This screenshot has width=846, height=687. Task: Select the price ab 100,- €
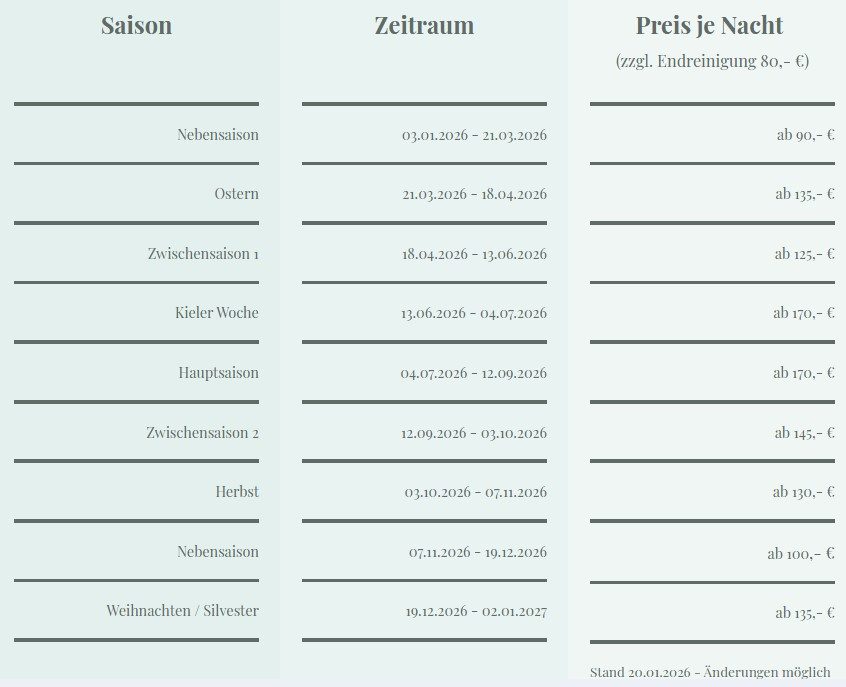coord(801,553)
